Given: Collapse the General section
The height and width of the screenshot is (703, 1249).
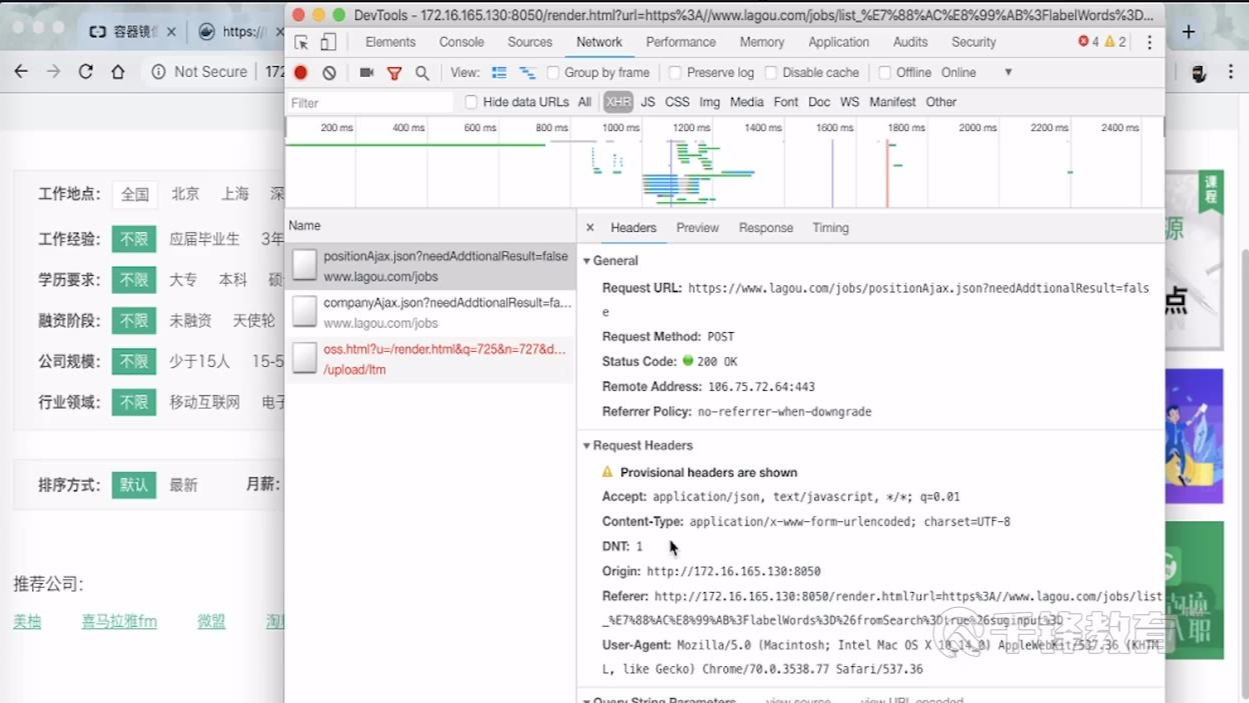Looking at the screenshot, I should [x=587, y=261].
